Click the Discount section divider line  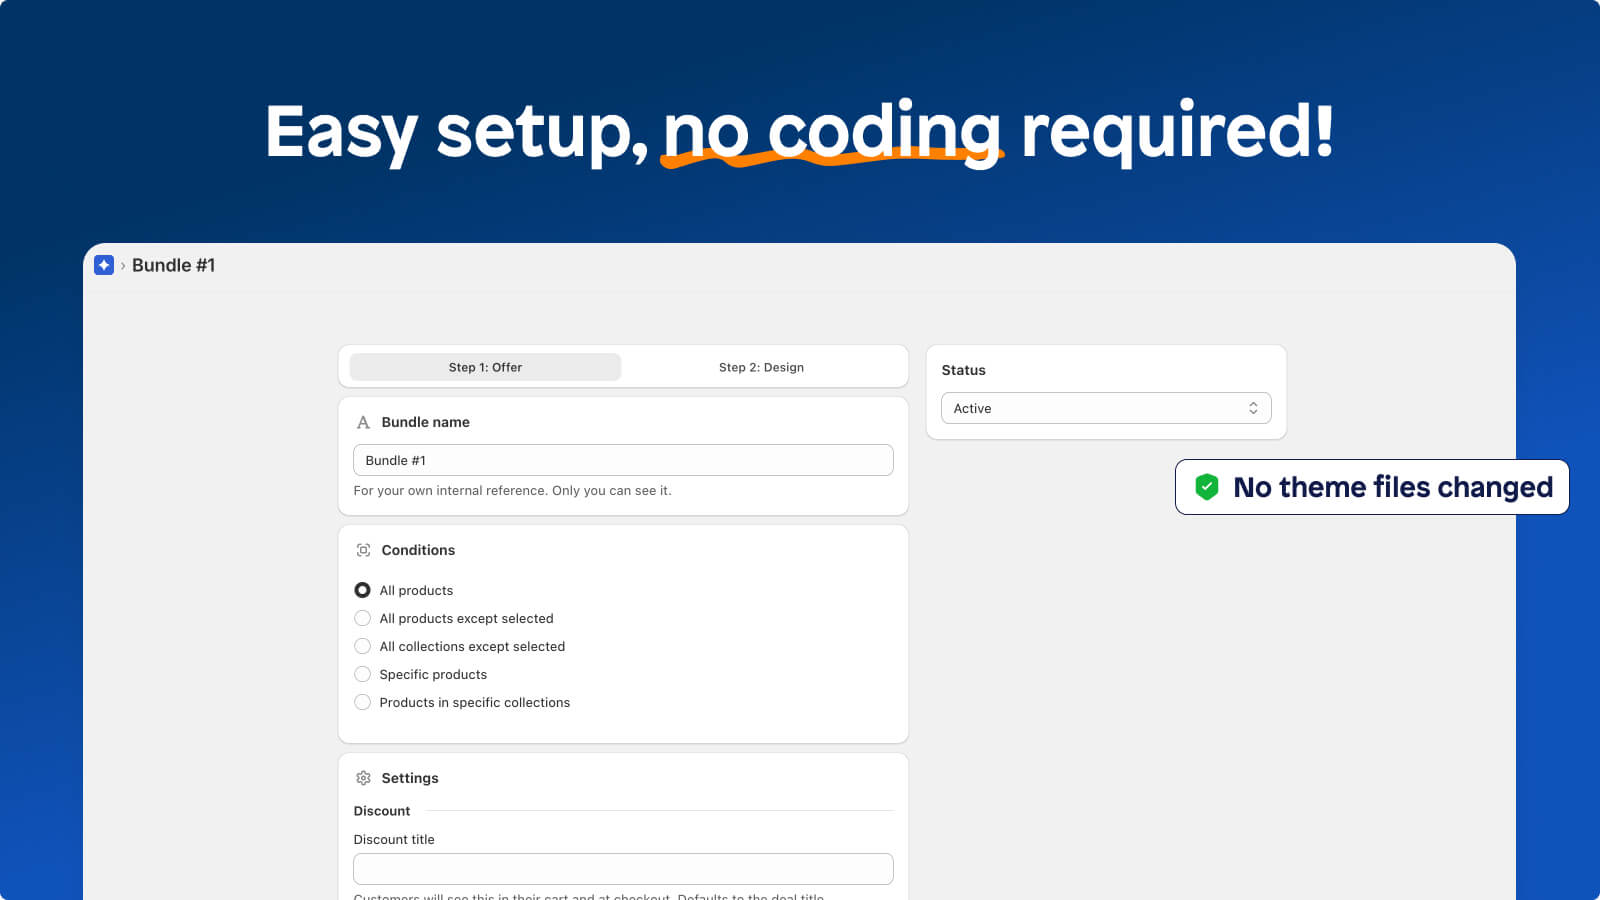click(x=660, y=811)
